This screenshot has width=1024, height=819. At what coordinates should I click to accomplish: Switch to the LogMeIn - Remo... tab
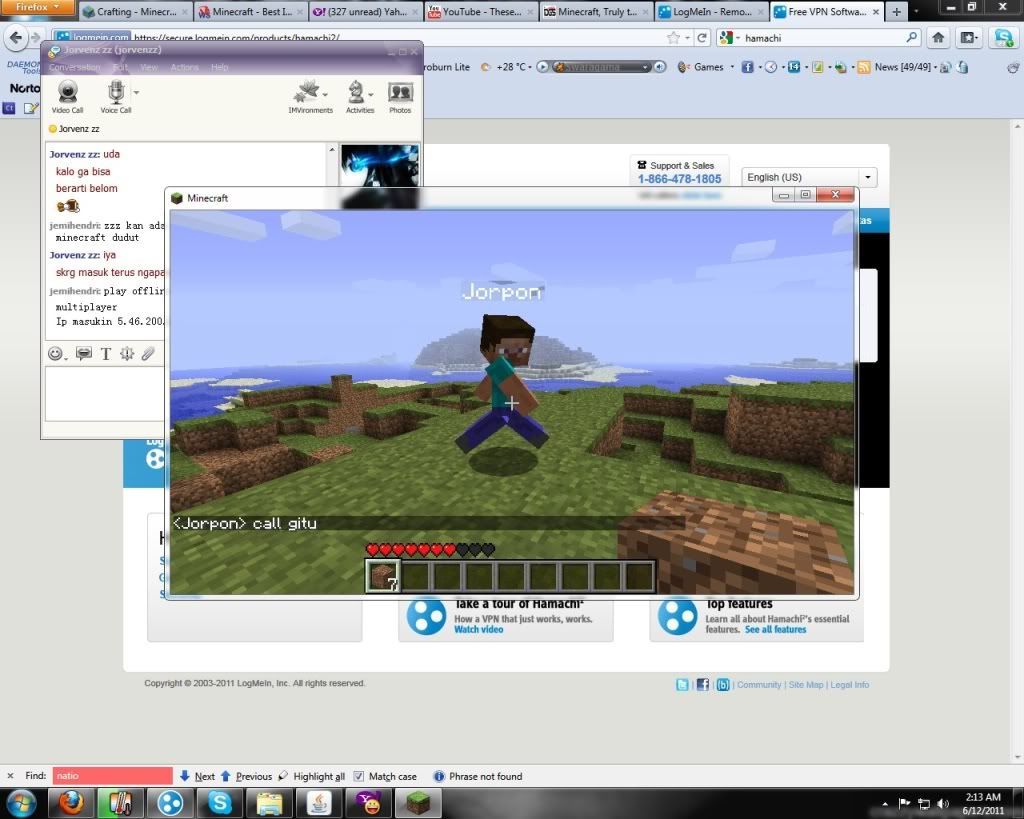pos(712,12)
